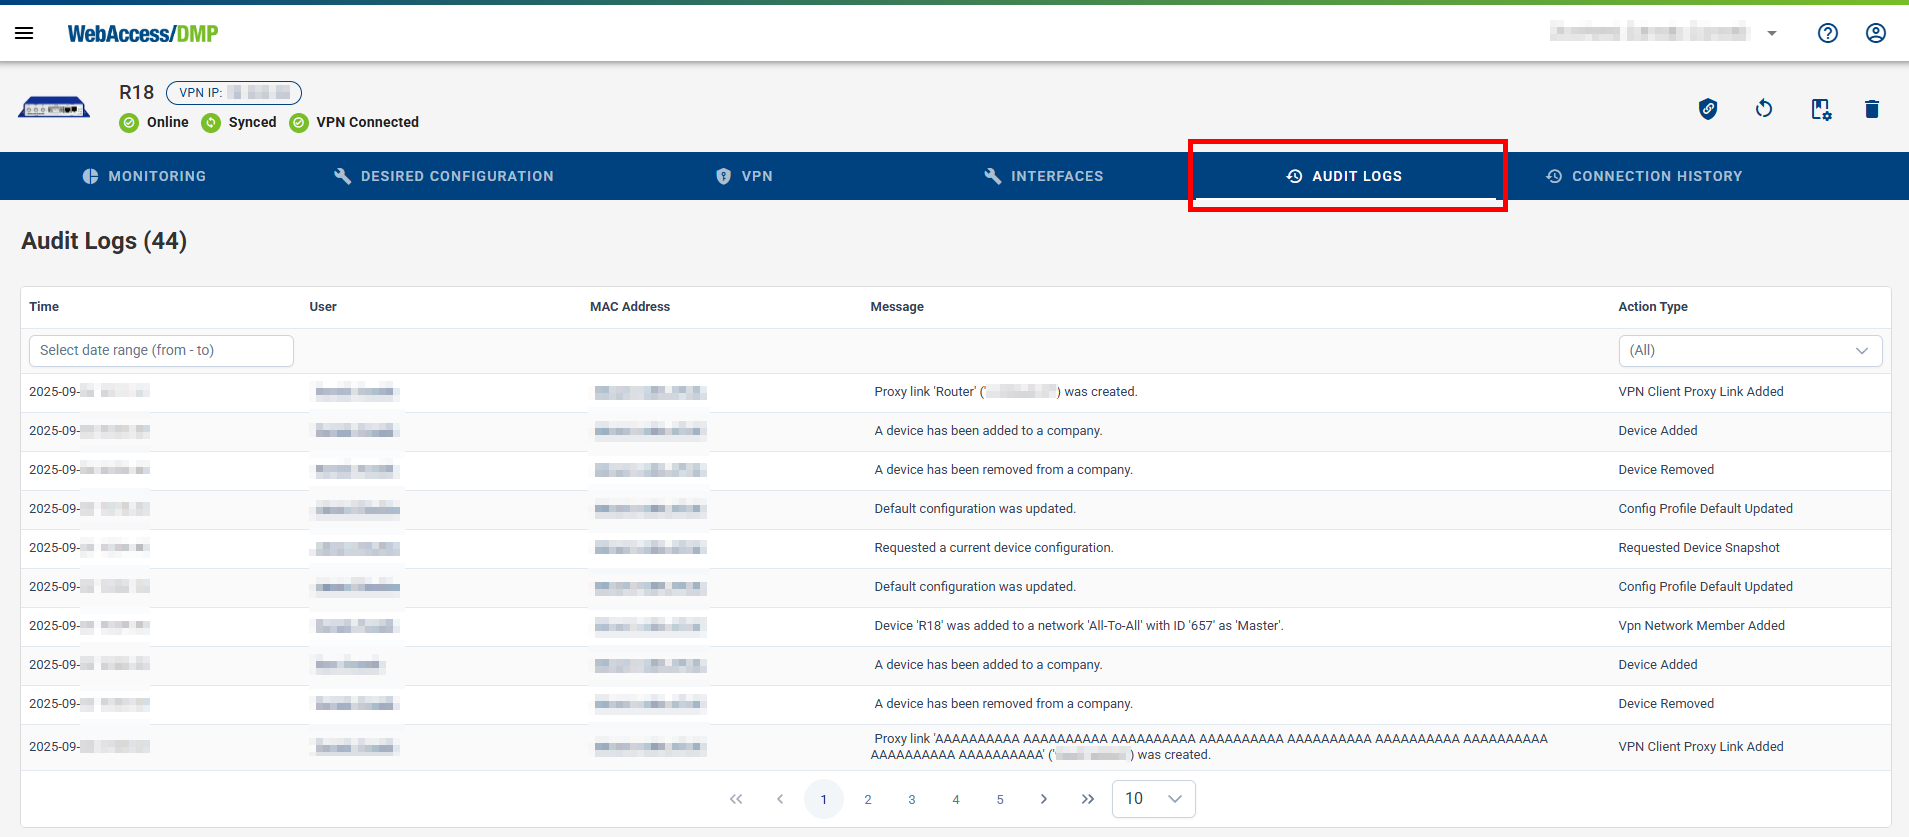
Task: Click the device settings file icon
Action: pos(1820,109)
